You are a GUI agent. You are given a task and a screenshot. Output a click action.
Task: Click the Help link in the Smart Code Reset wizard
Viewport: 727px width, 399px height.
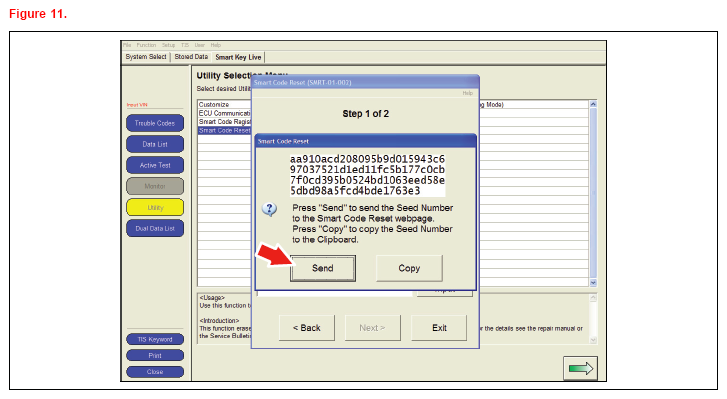tap(467, 93)
